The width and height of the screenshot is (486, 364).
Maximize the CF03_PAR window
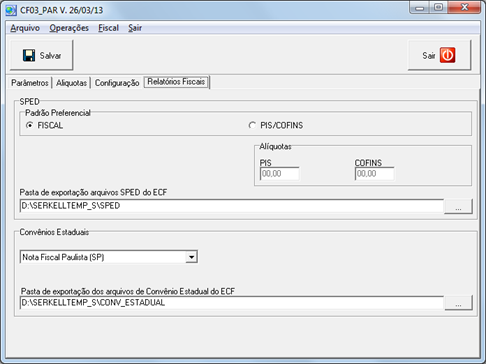tap(438, 7)
